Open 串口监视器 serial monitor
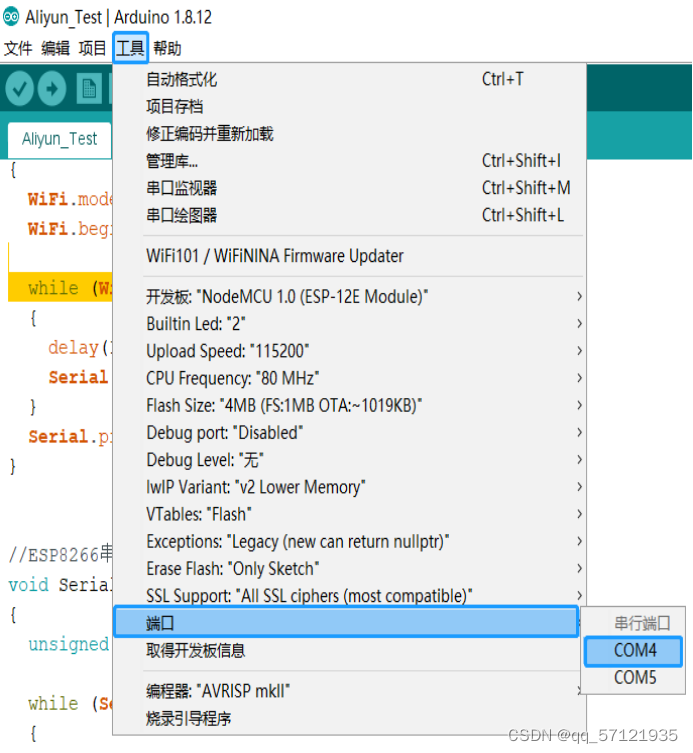The height and width of the screenshot is (753, 693). (x=349, y=188)
